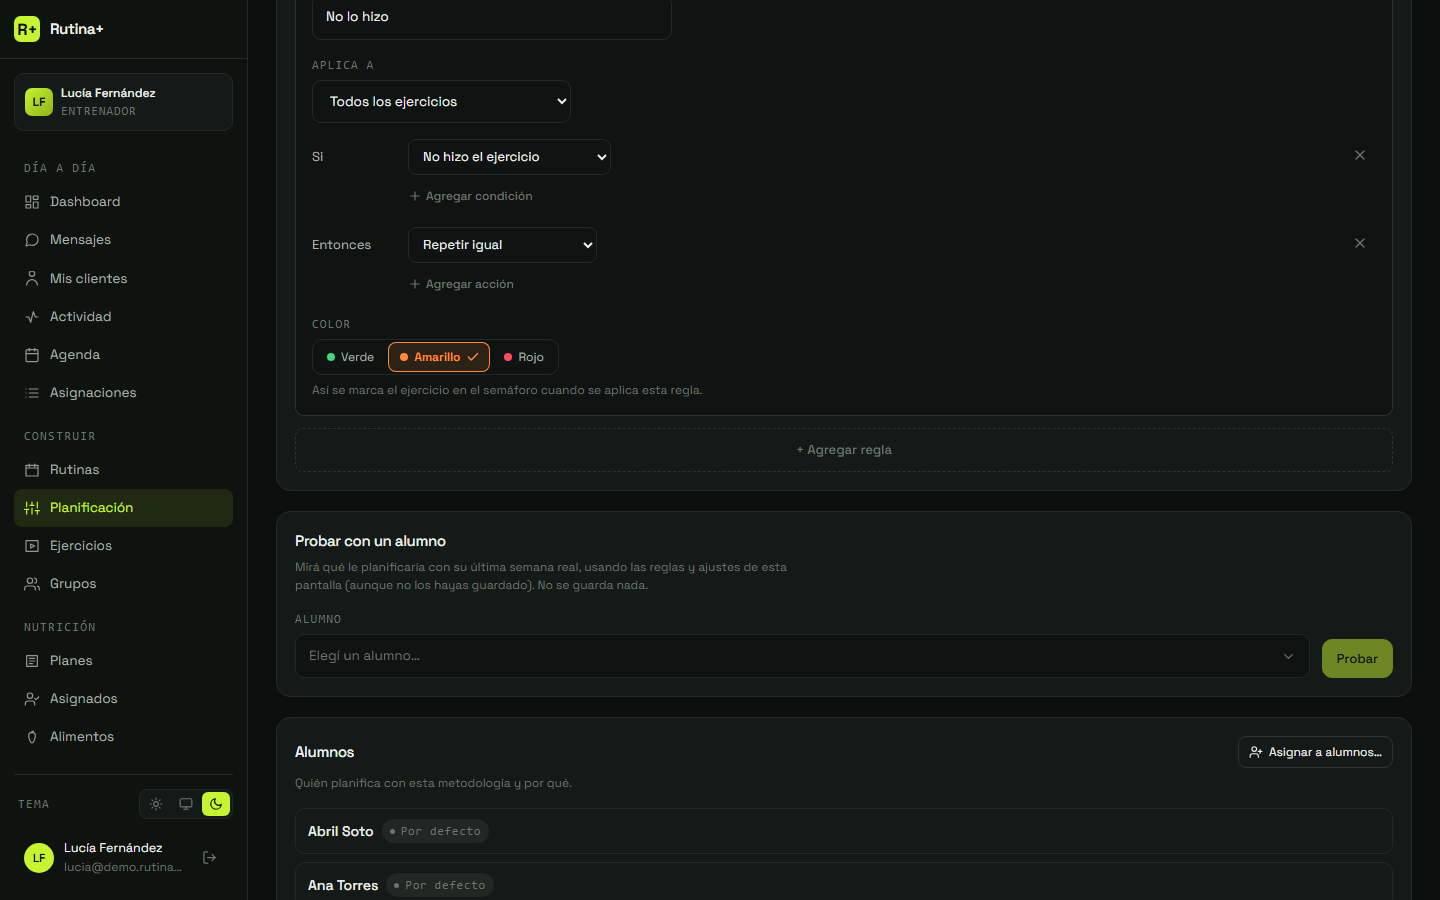This screenshot has height=900, width=1440.
Task: Click the logout icon next to Lucía Fernández
Action: pos(210,857)
